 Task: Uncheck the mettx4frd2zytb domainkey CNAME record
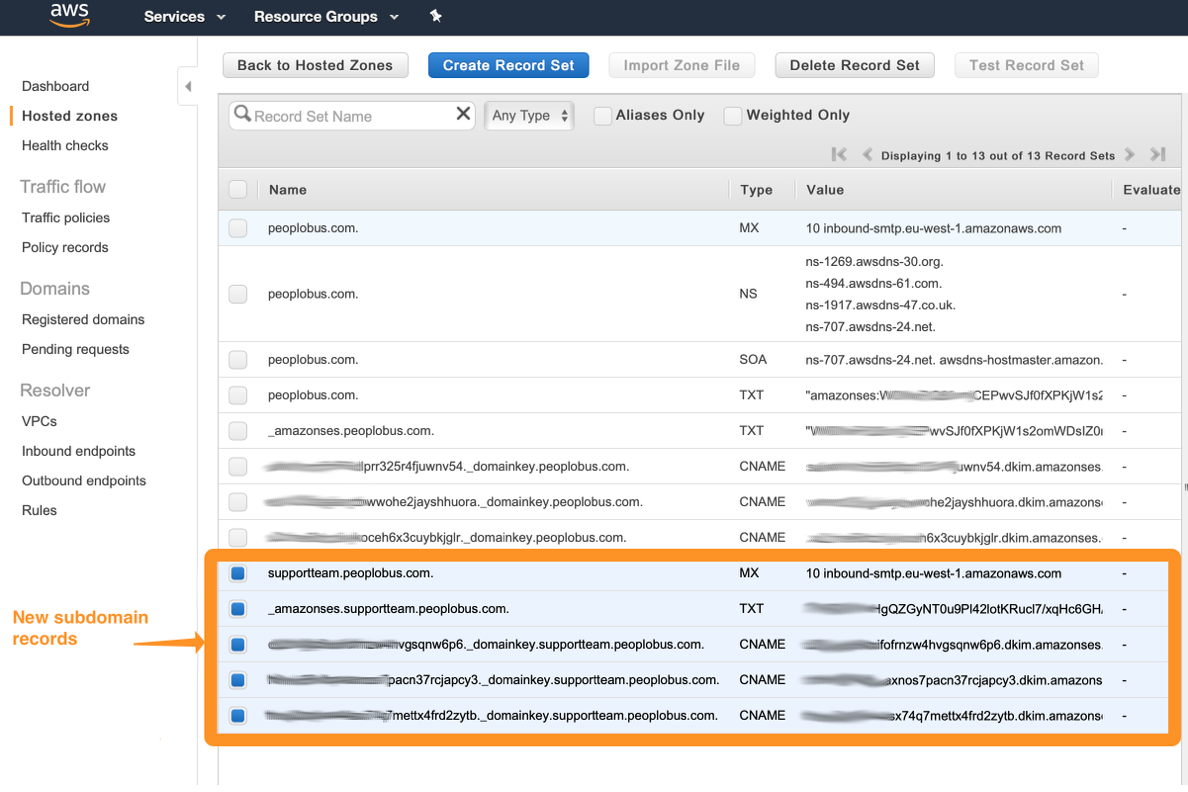238,715
